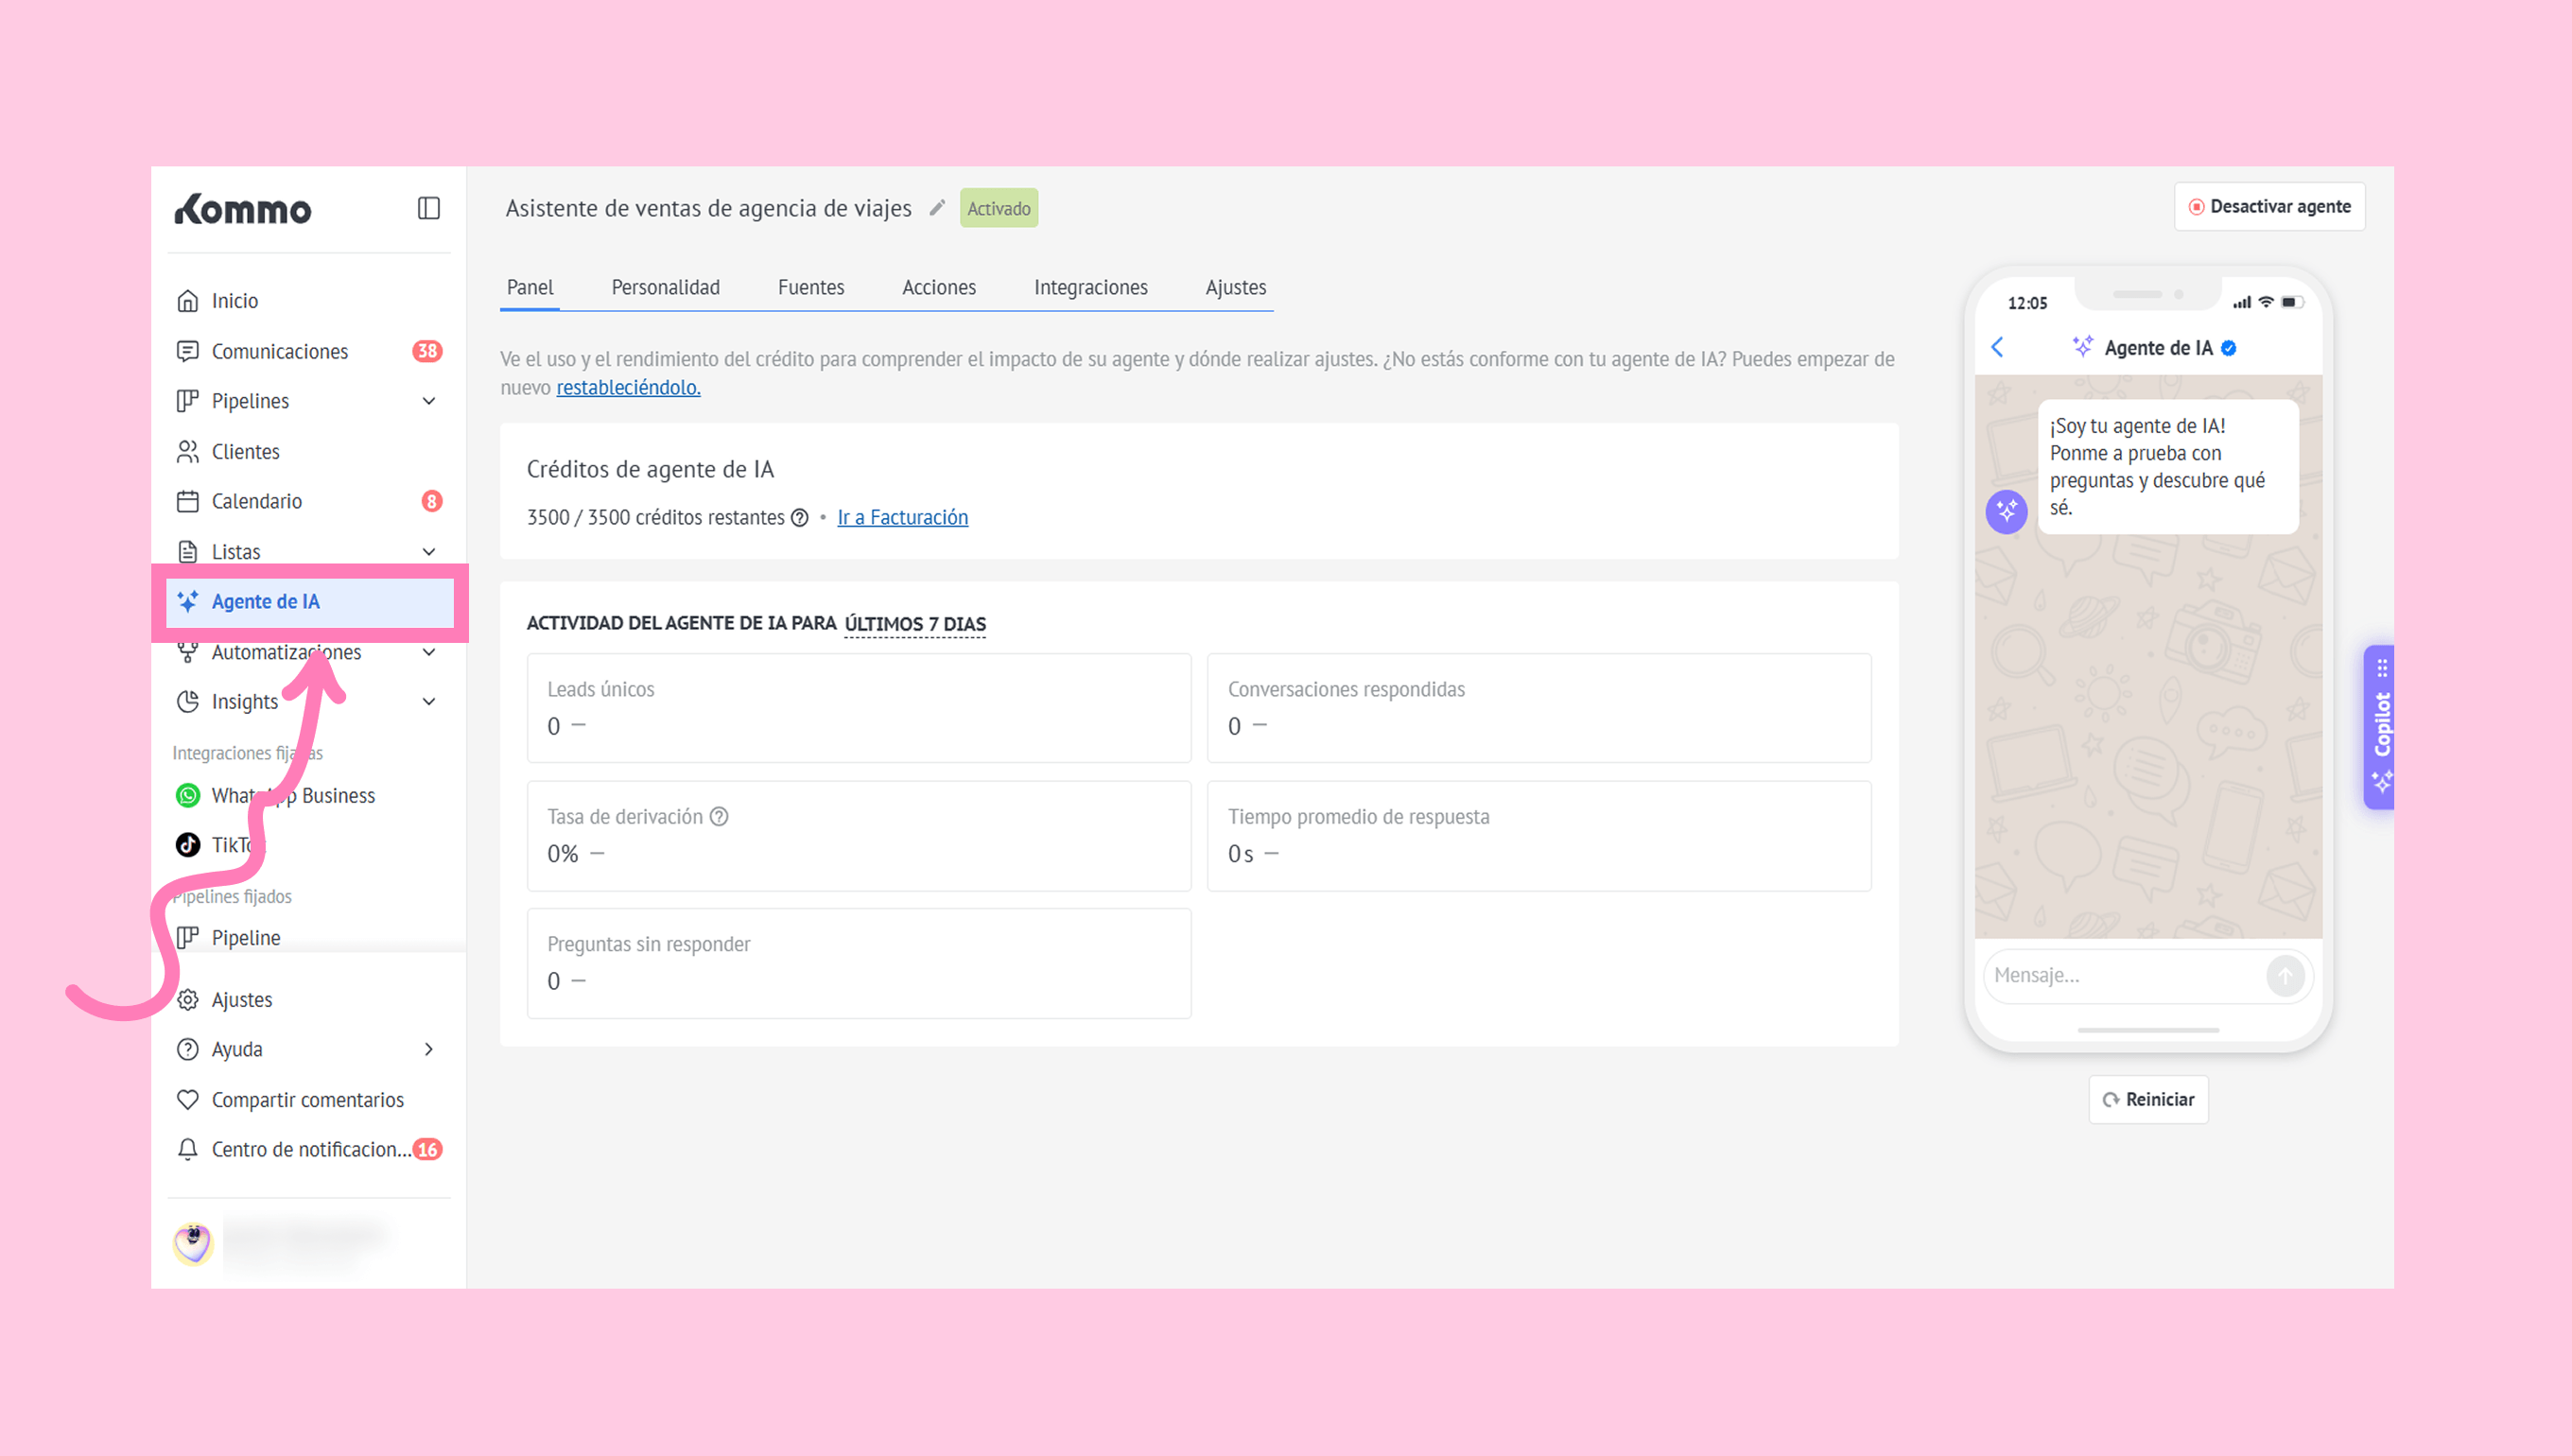Click the Reiniciar button
Screen dimensions: 2572x1456
2148,1099
